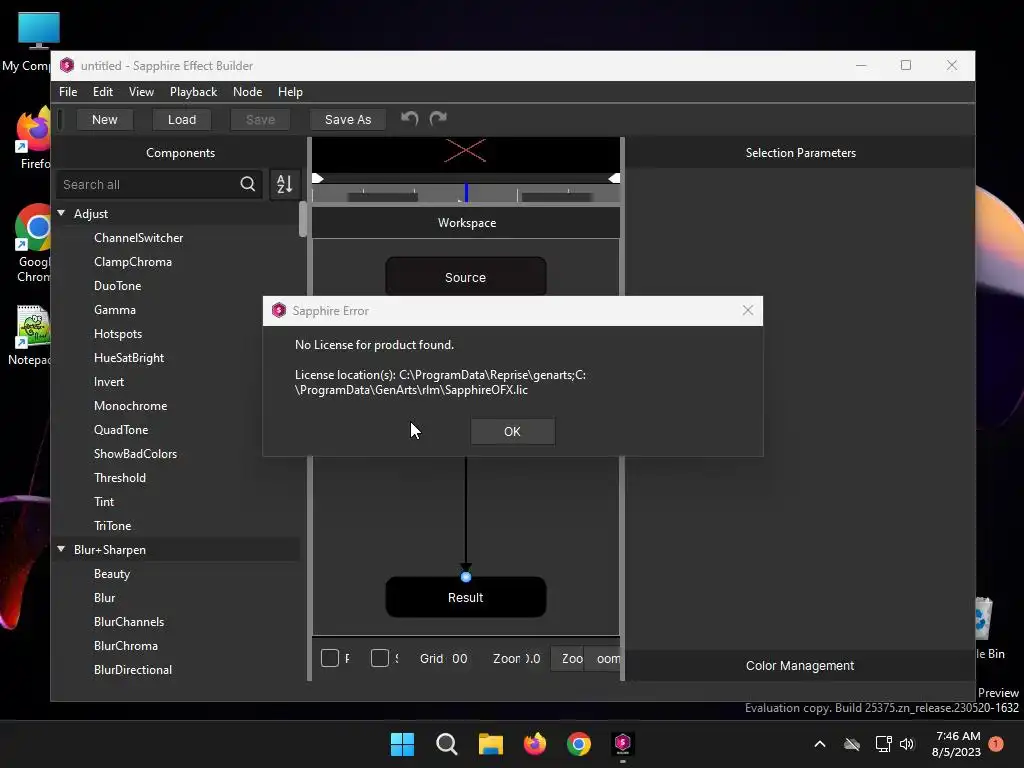
Task: Click the Result node input connector
Action: point(466,577)
